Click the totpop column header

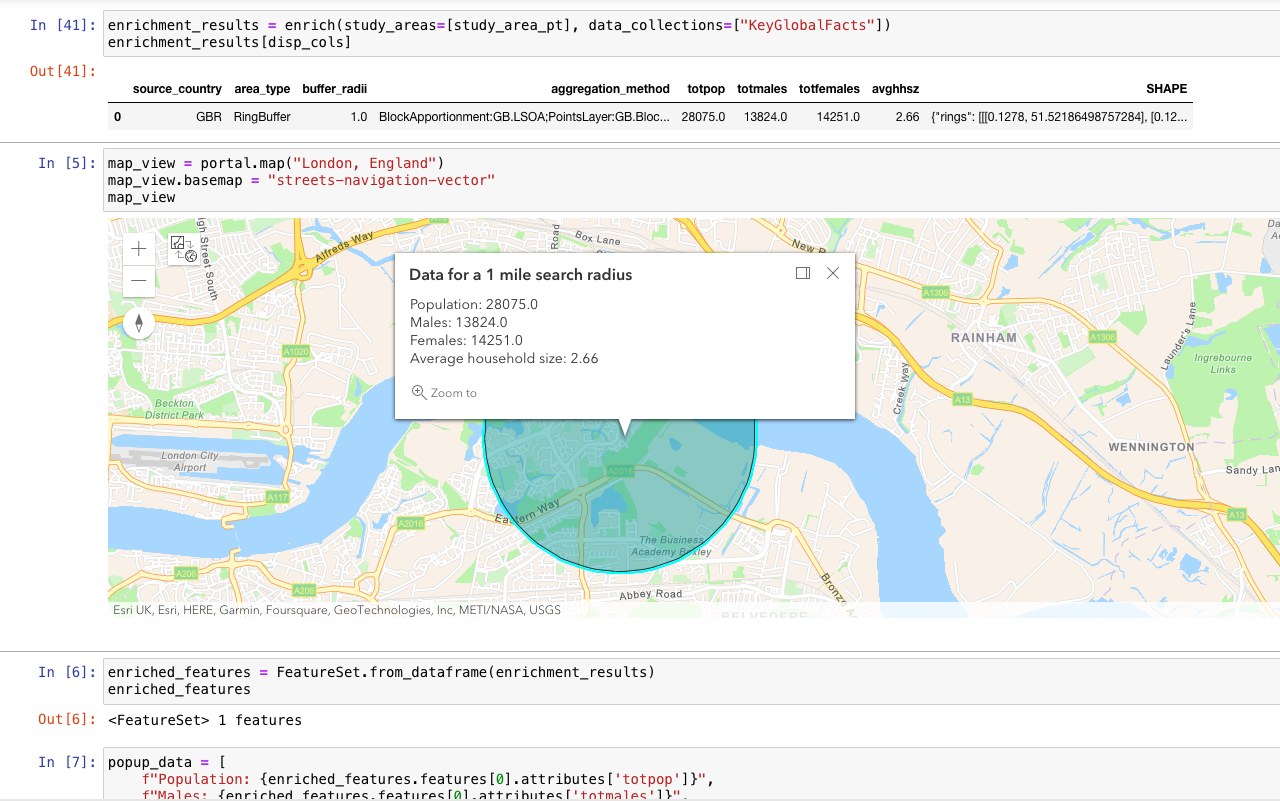(706, 89)
